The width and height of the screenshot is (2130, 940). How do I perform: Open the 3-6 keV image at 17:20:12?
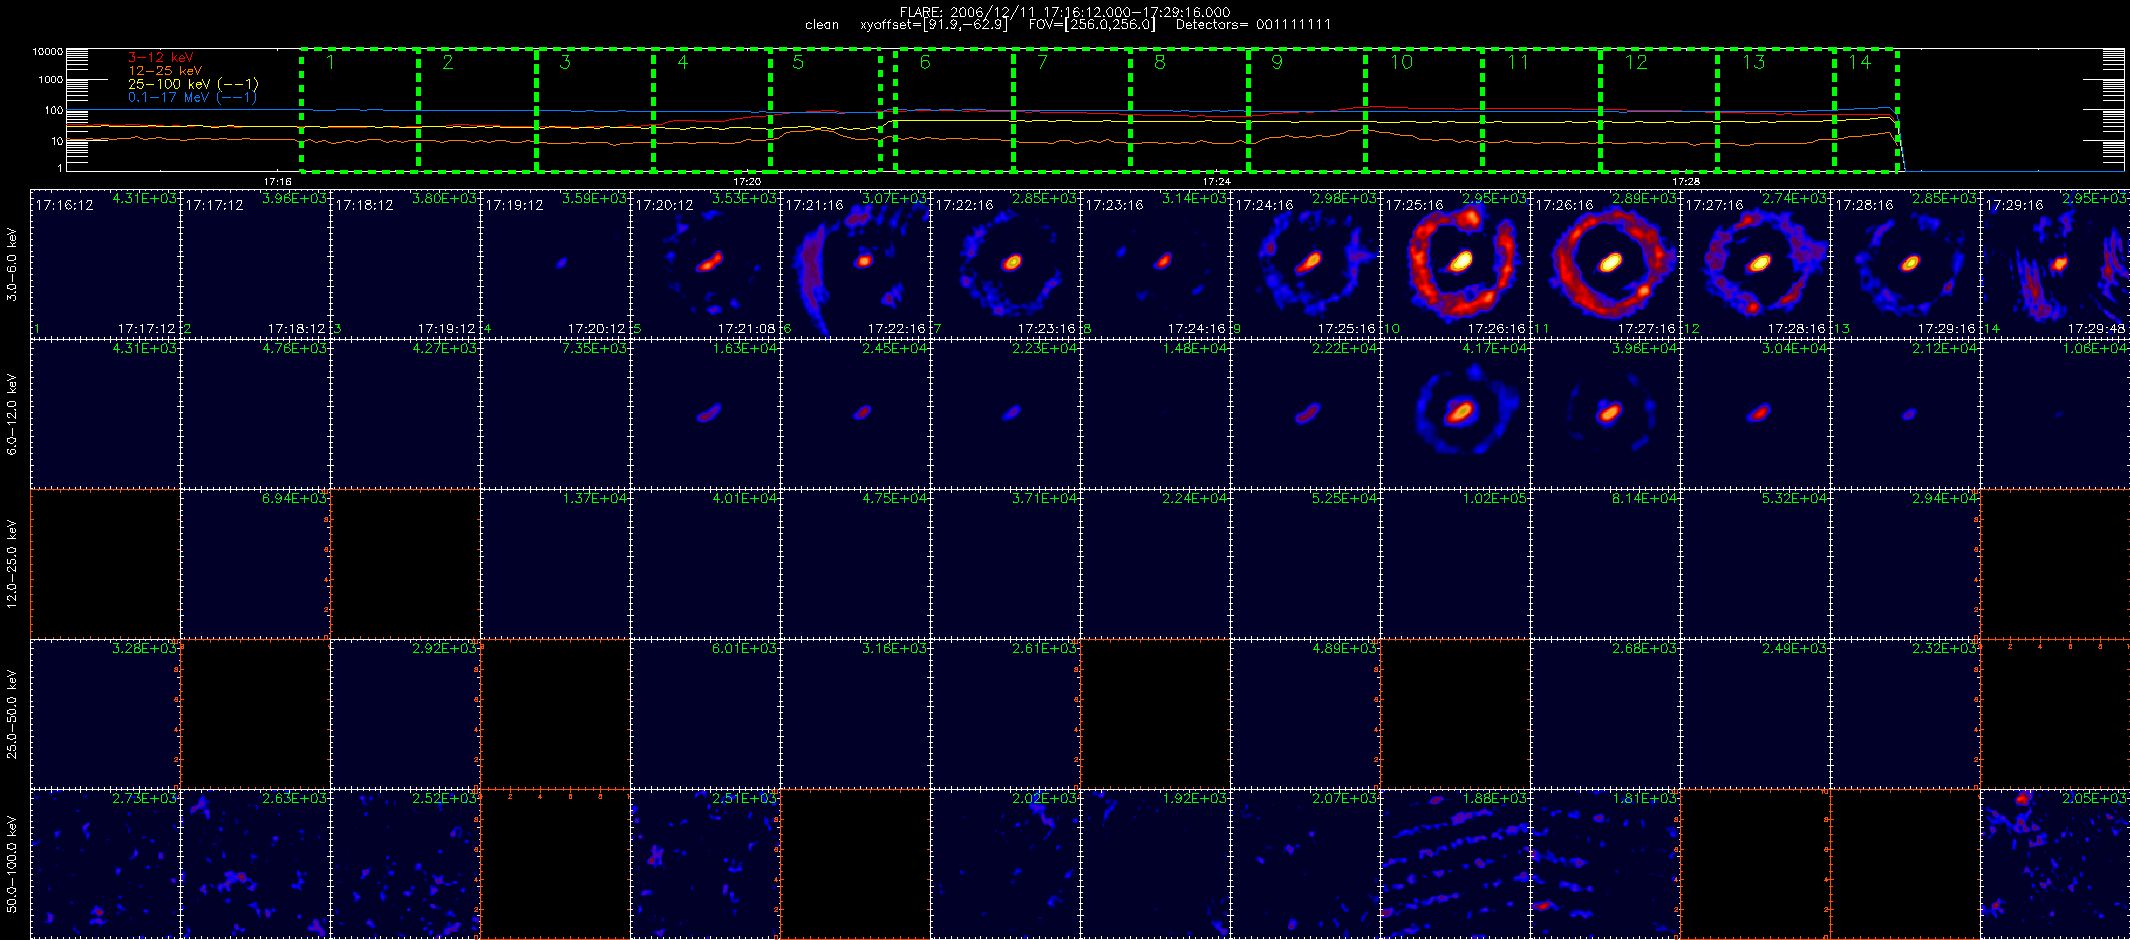click(x=705, y=264)
